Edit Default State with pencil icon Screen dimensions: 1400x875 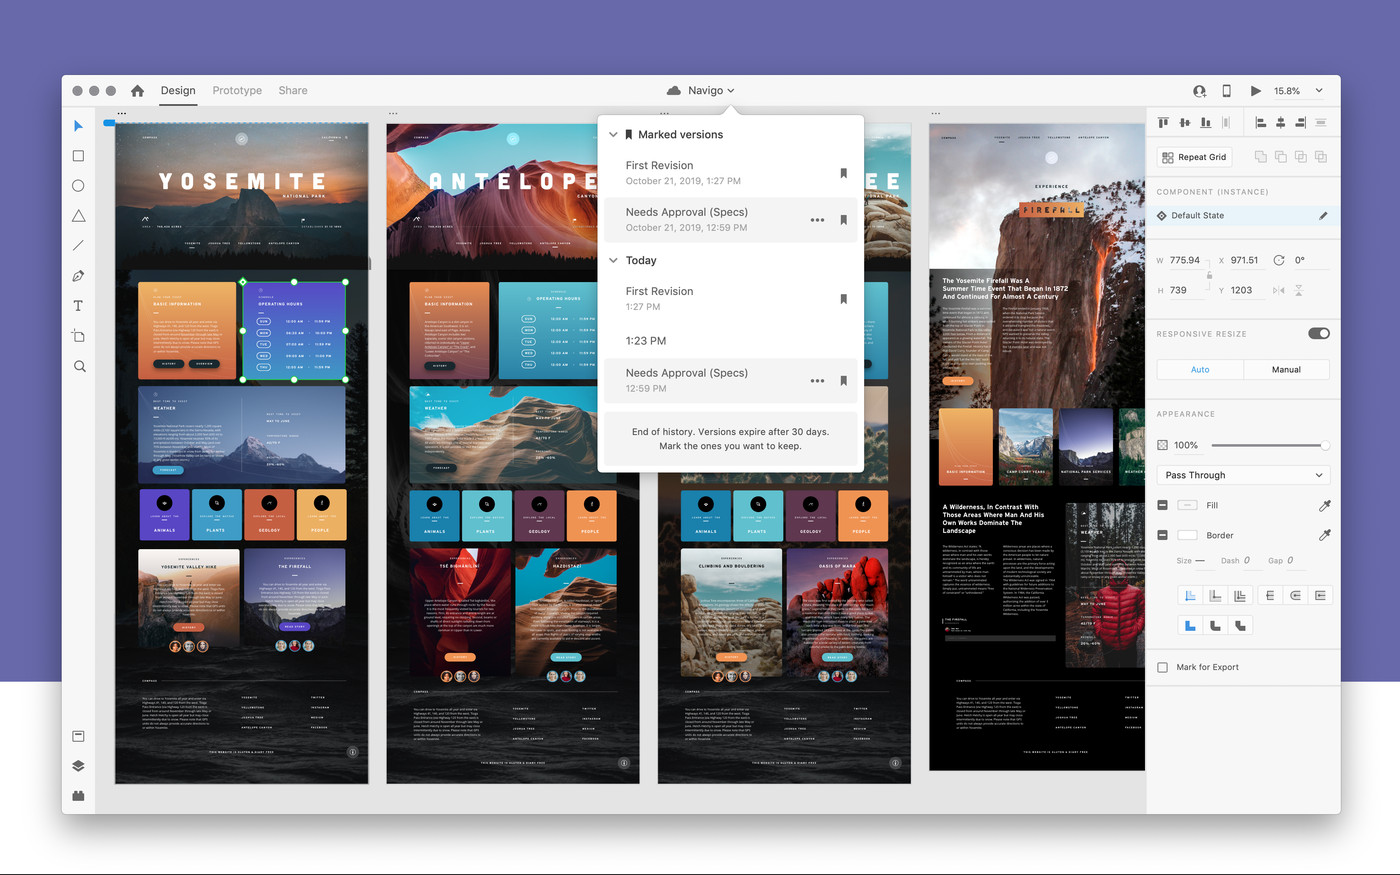click(1323, 216)
